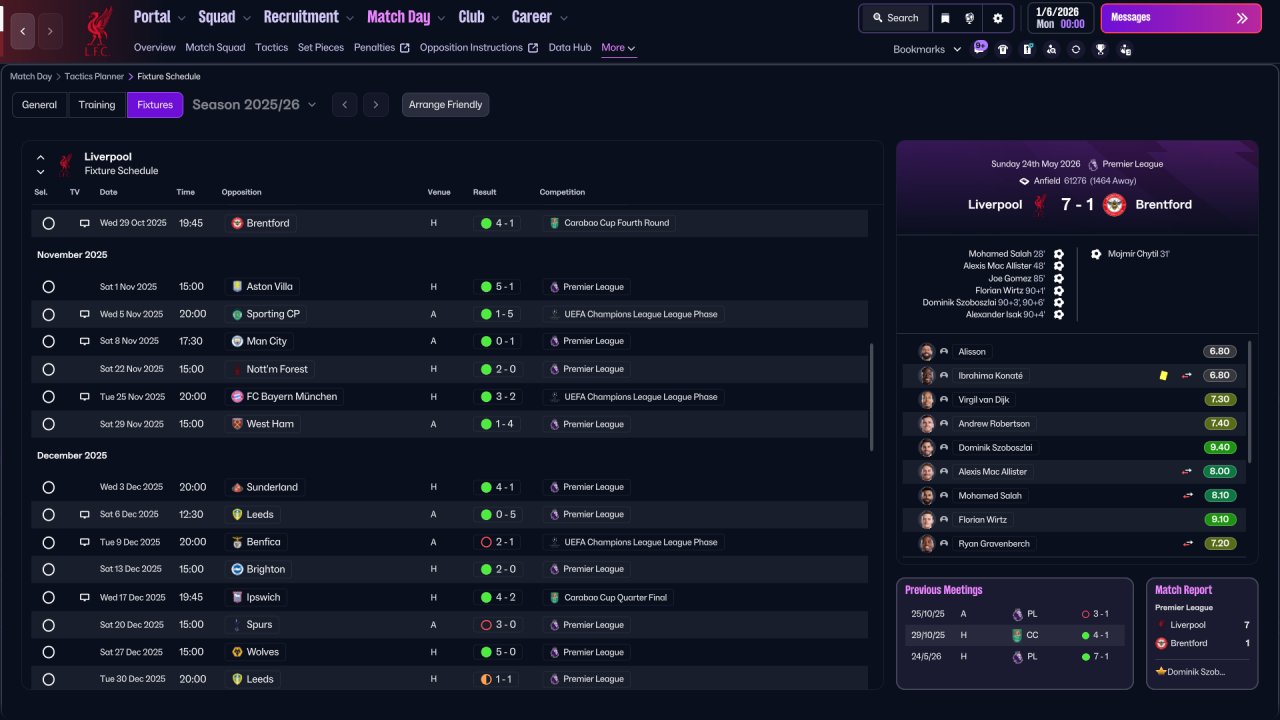Open the Club dropdown menu

click(478, 17)
